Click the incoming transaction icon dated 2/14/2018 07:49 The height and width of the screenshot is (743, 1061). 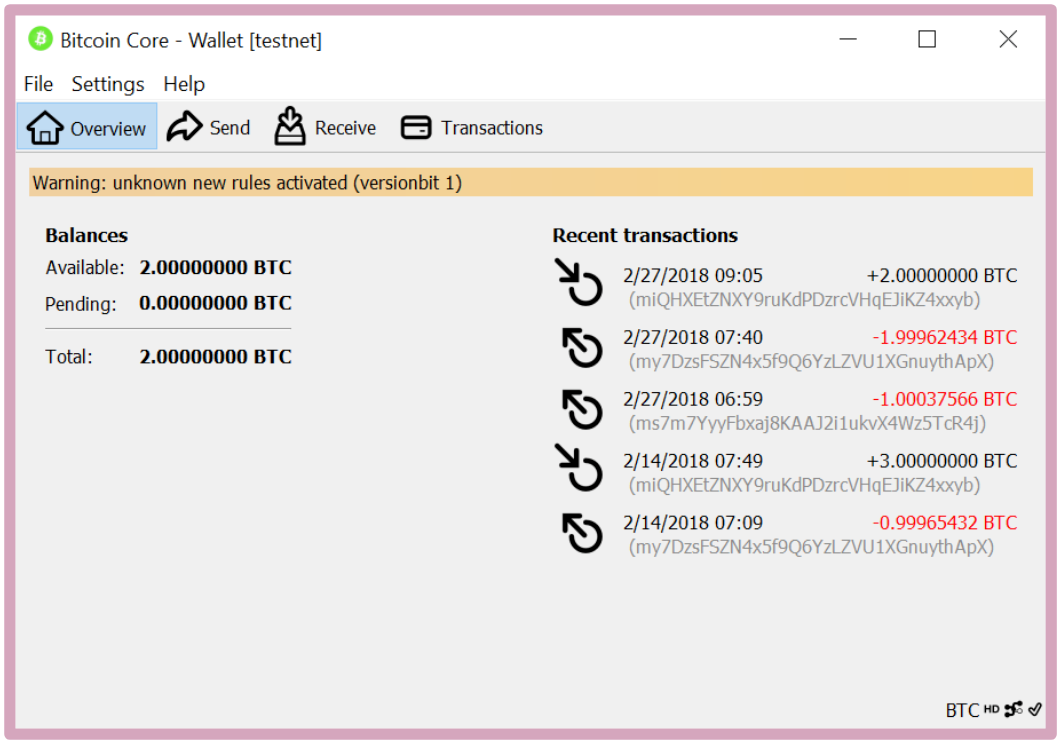pyautogui.click(x=581, y=471)
